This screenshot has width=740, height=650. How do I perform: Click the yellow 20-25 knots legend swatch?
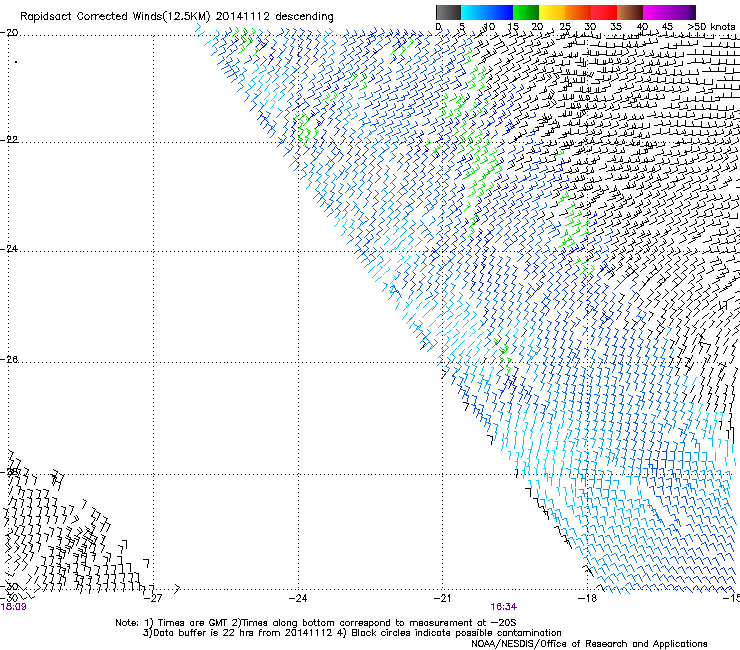[552, 12]
